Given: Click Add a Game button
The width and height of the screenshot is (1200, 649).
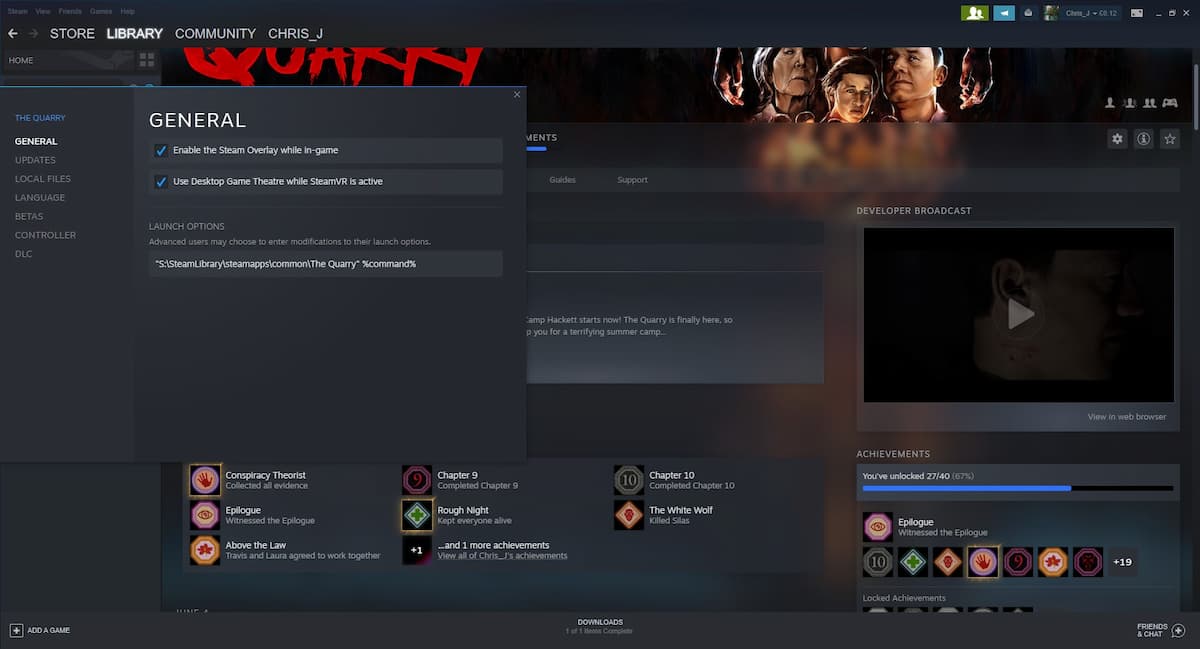Looking at the screenshot, I should point(40,630).
